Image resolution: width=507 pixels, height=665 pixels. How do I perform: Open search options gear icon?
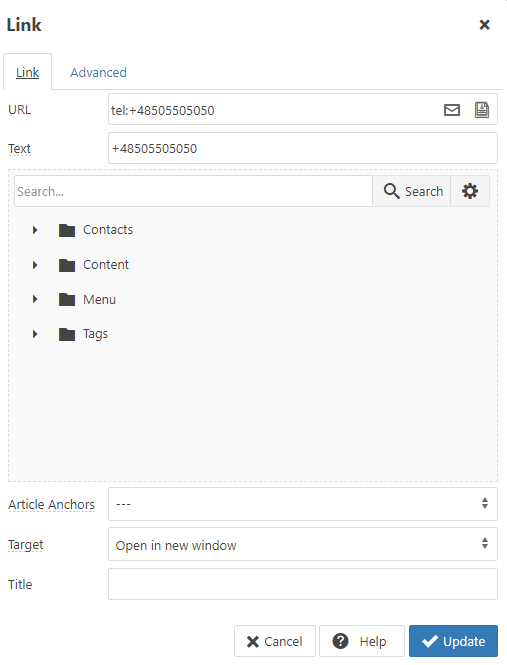[x=470, y=191]
